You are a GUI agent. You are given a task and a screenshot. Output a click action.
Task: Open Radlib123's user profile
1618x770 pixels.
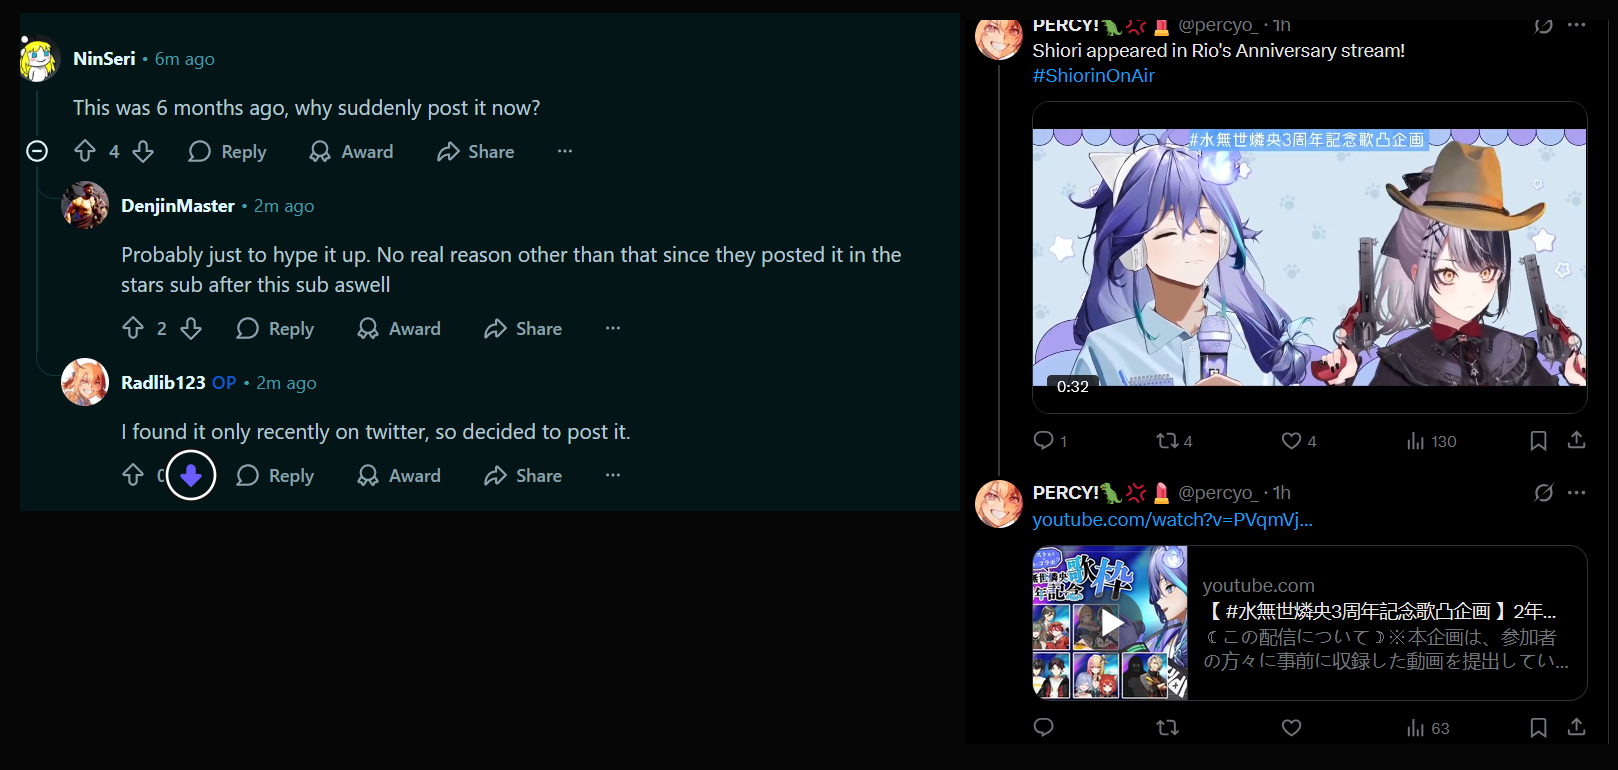click(x=163, y=382)
